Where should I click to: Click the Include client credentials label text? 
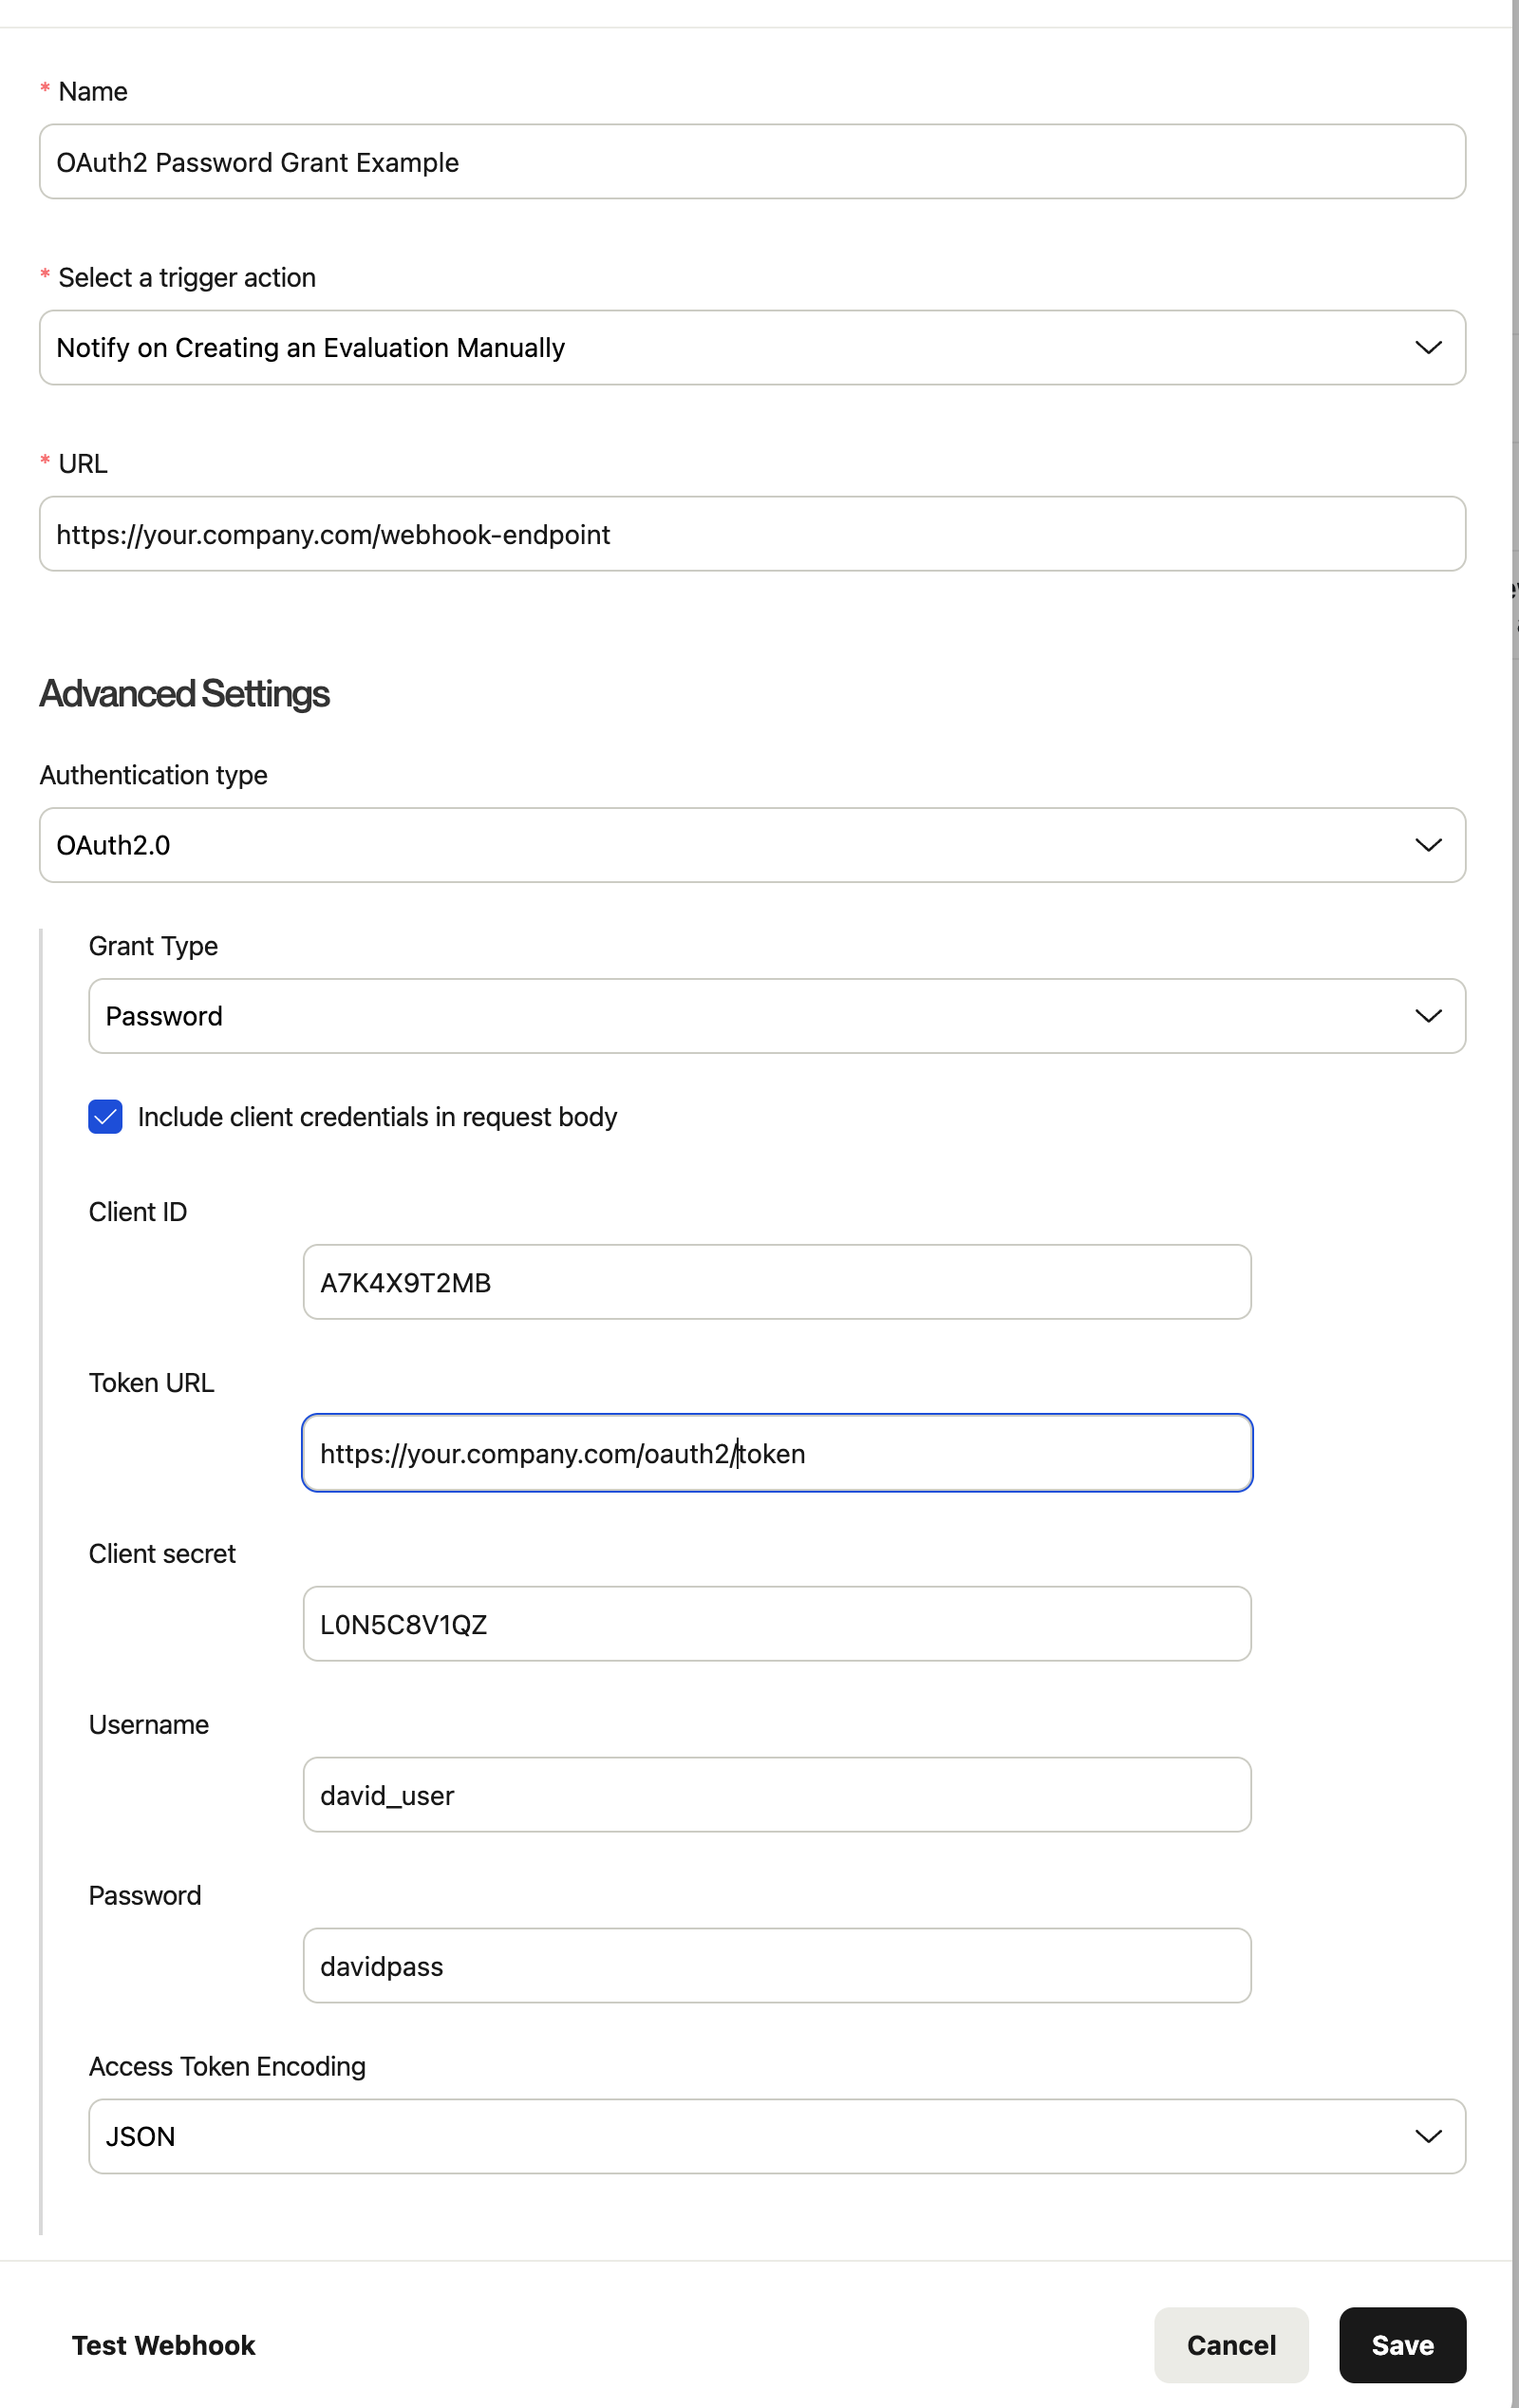[x=377, y=1117]
